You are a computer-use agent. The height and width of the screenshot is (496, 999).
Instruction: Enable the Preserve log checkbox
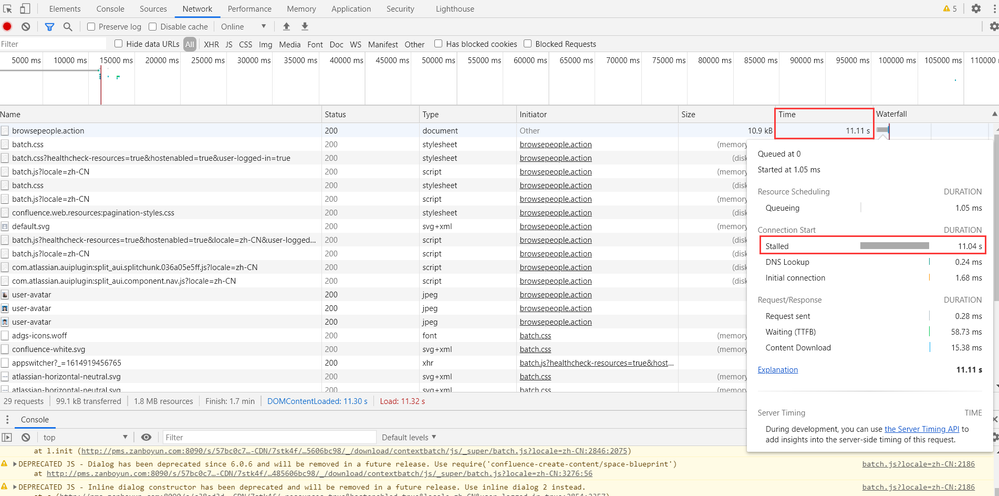tap(92, 27)
